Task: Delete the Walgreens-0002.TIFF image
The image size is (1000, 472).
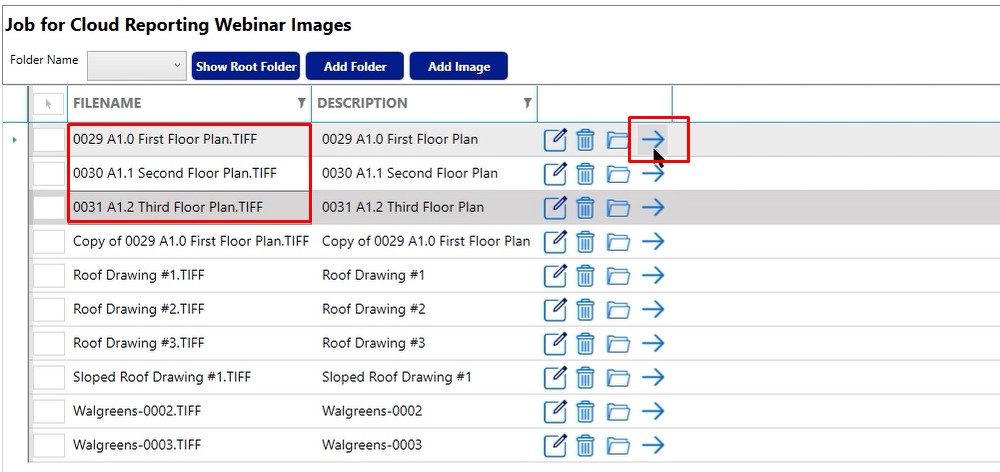Action: point(585,411)
